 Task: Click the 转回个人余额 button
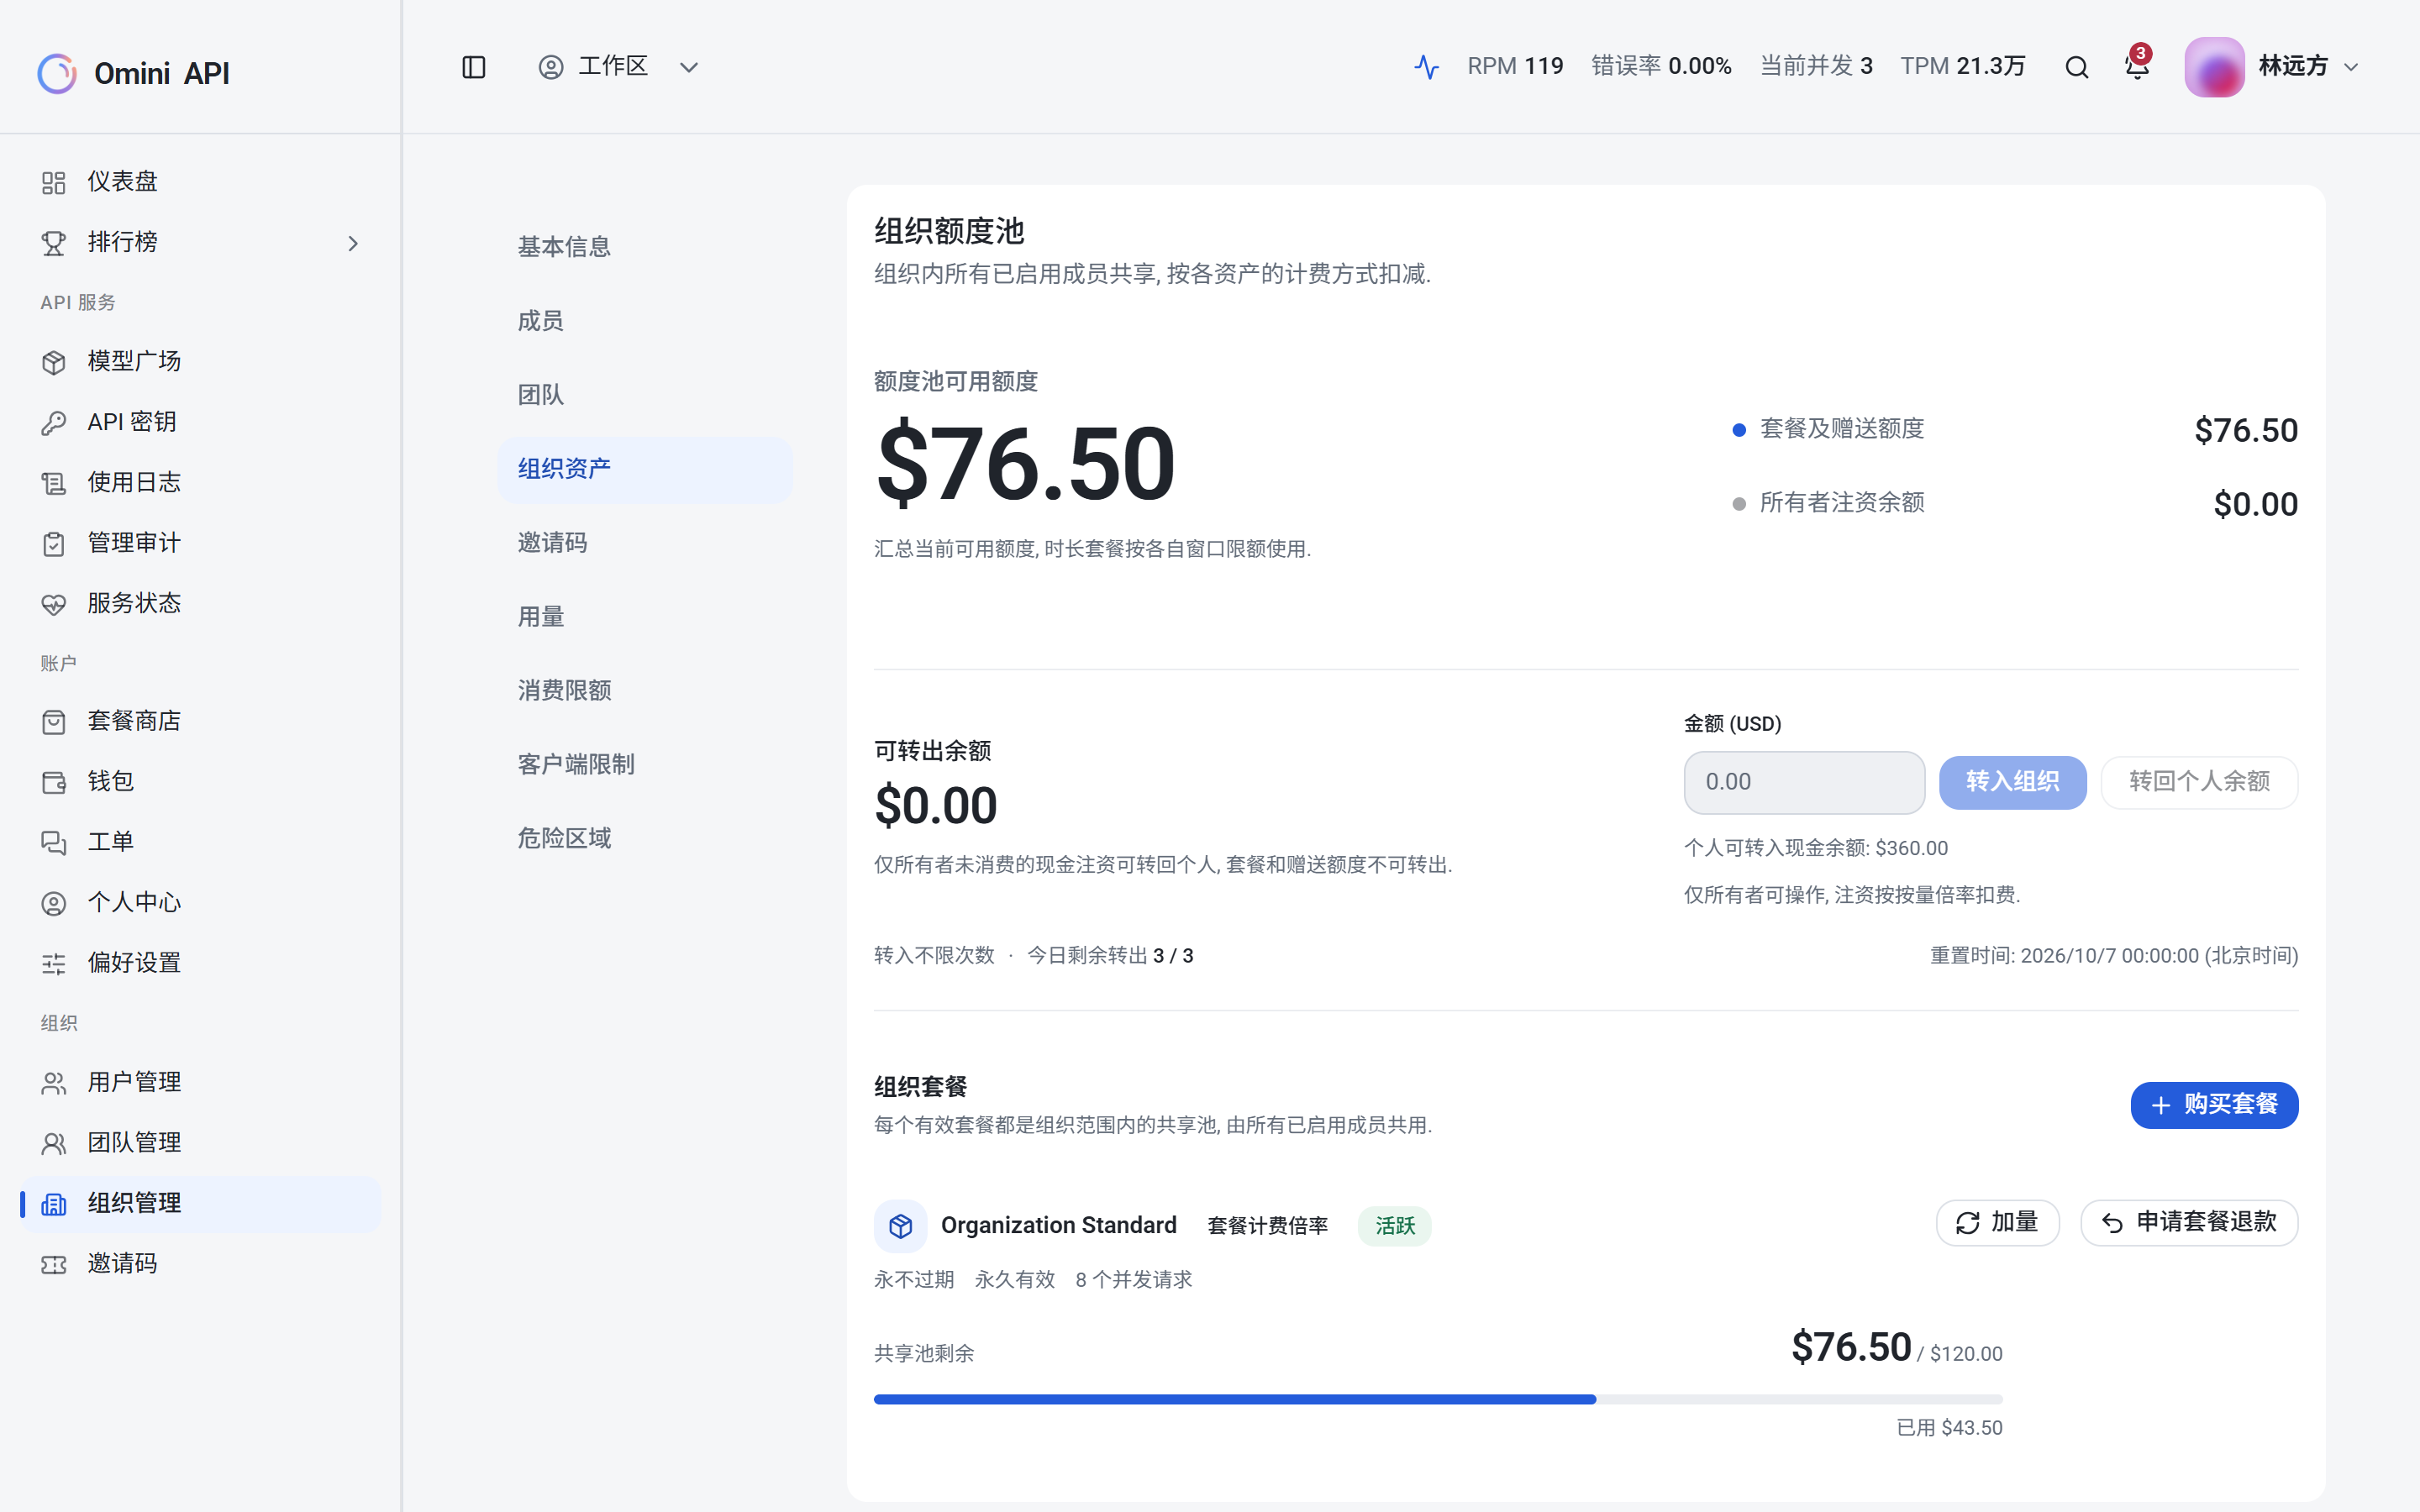(x=2199, y=782)
